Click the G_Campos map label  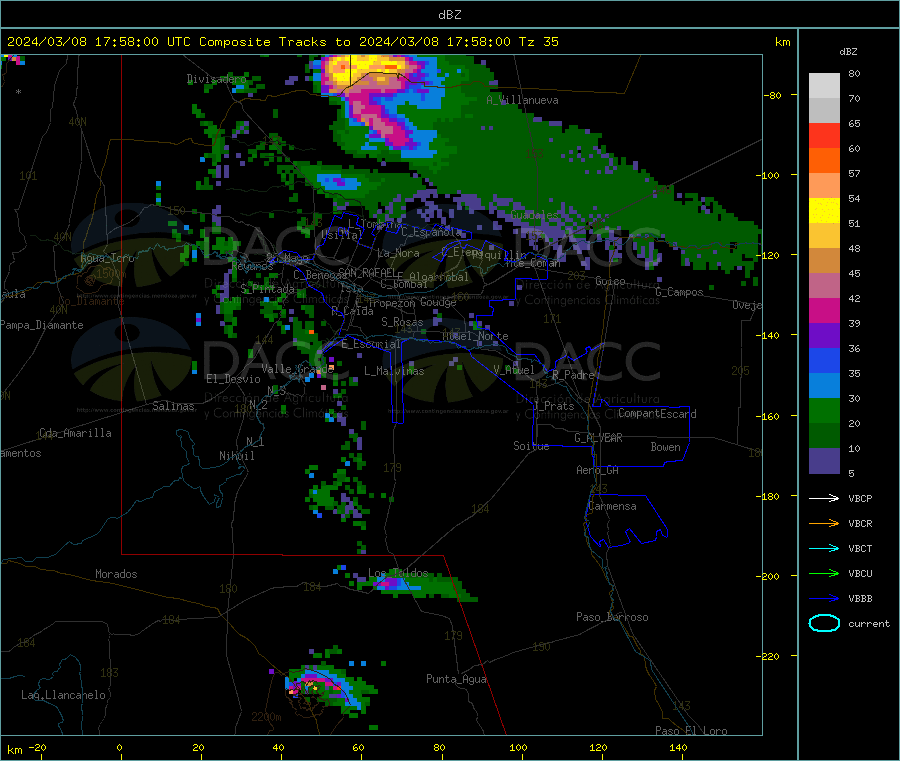tap(679, 292)
